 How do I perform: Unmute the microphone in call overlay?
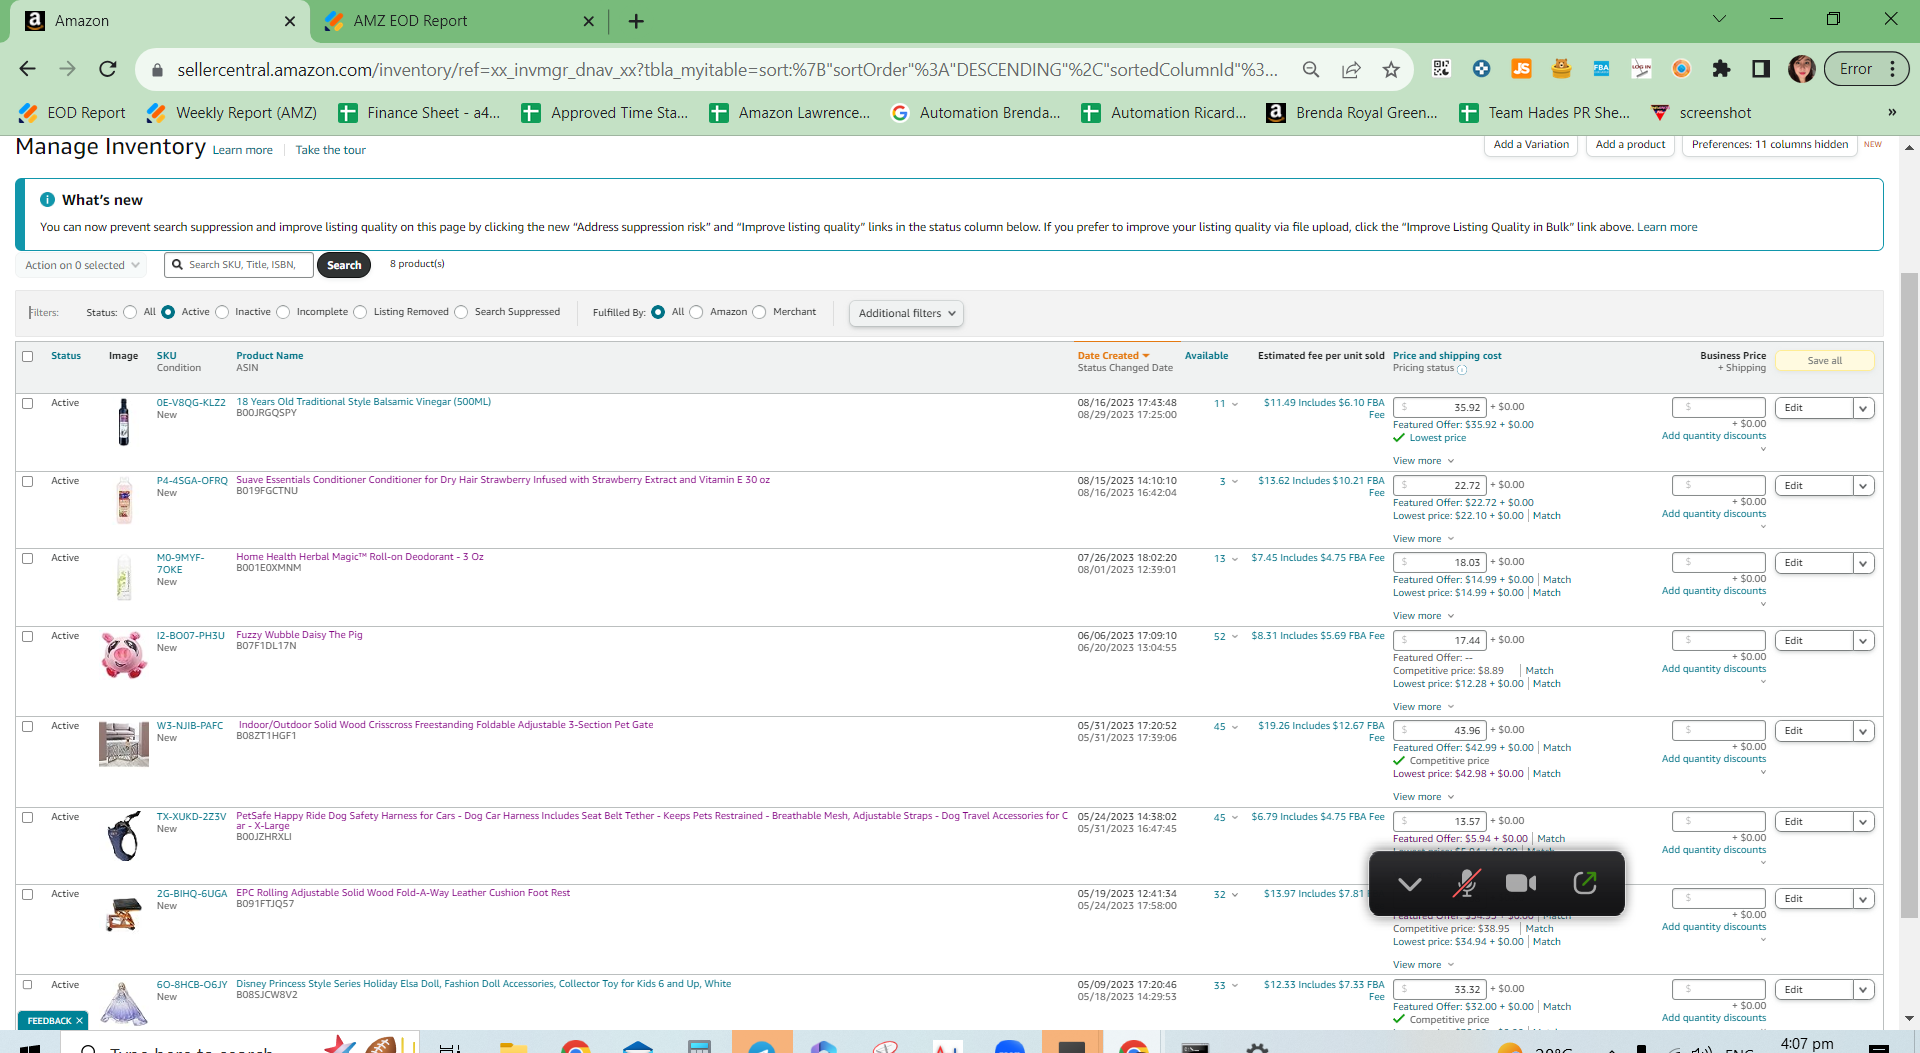coord(1466,883)
